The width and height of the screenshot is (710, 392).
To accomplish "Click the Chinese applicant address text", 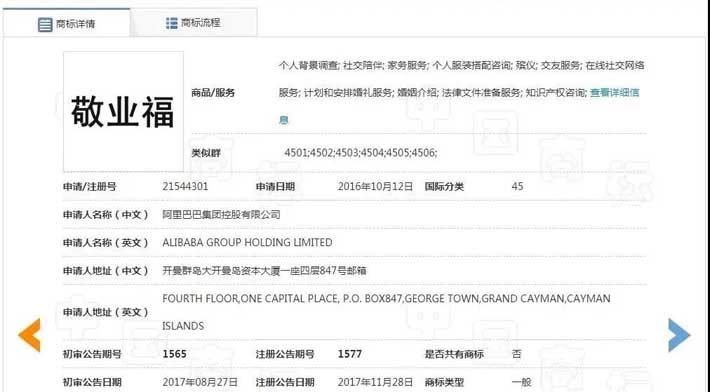I will [264, 271].
